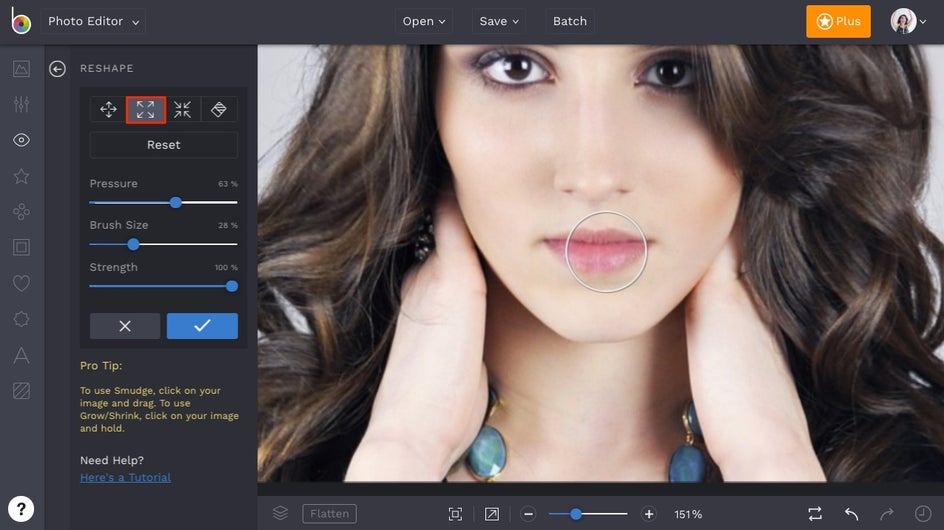Go back using Reshape back arrow
This screenshot has width=944, height=530.
[58, 69]
